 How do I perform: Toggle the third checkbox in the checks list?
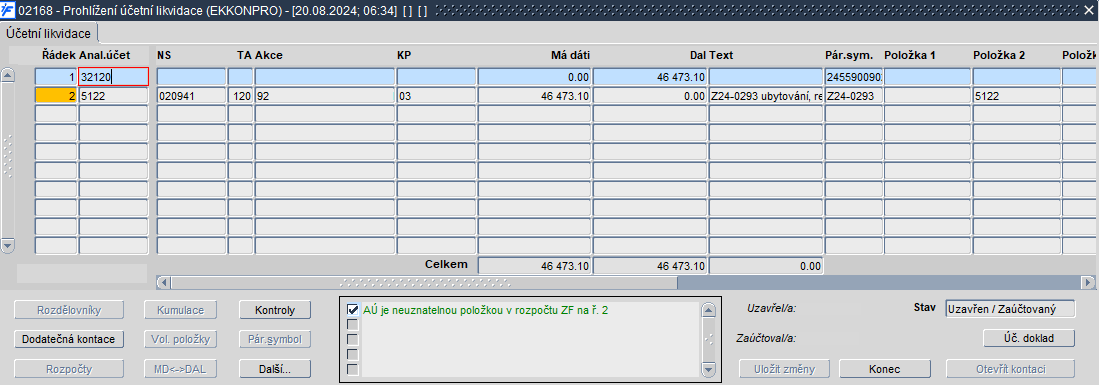[353, 339]
